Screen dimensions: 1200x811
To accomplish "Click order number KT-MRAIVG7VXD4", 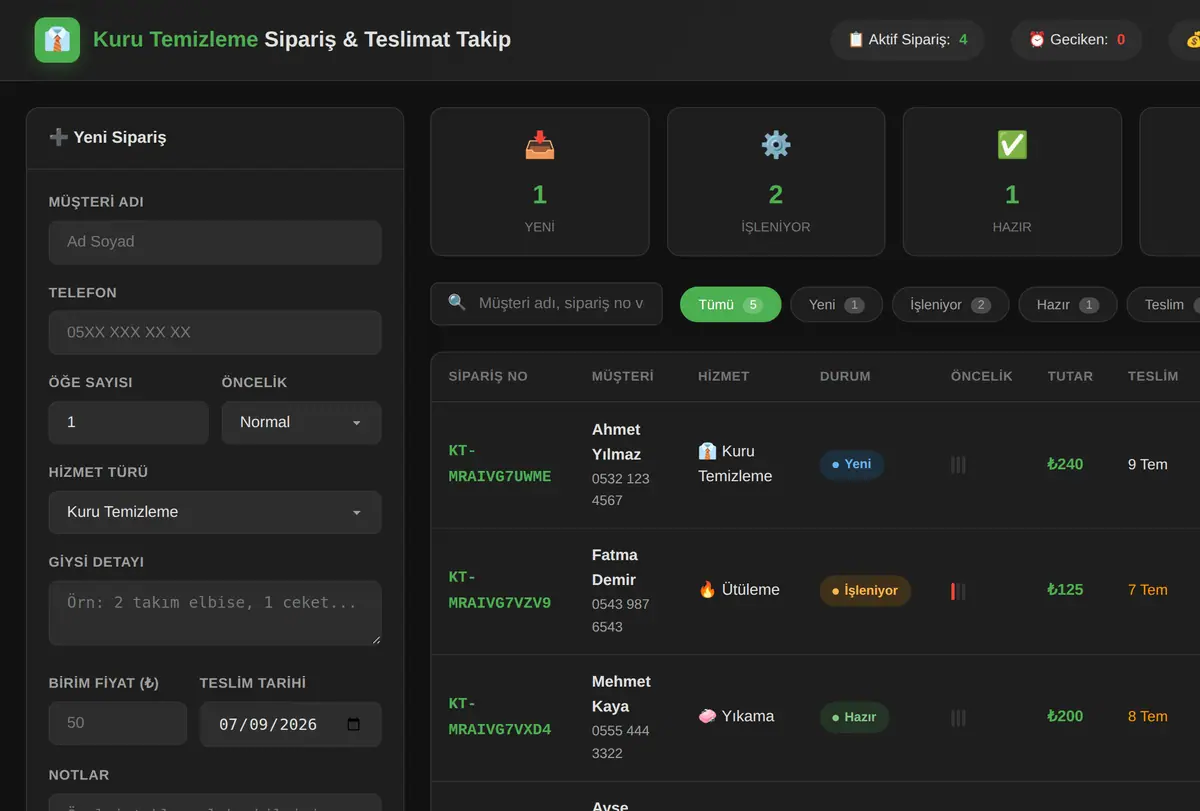I will [500, 716].
